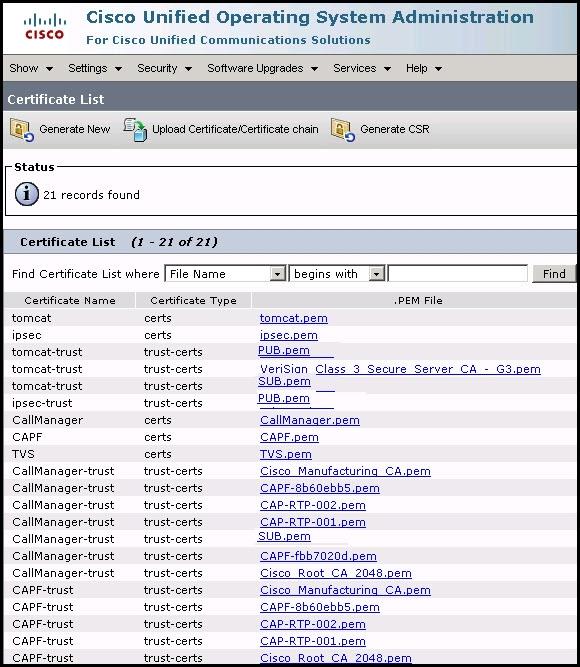Expand the Services menu
580x667 pixels.
coord(362,68)
